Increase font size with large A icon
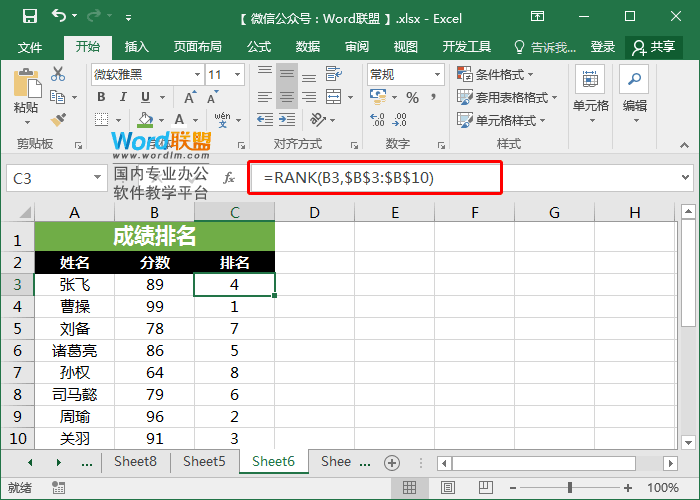Viewport: 700px width, 500px height. (x=190, y=97)
